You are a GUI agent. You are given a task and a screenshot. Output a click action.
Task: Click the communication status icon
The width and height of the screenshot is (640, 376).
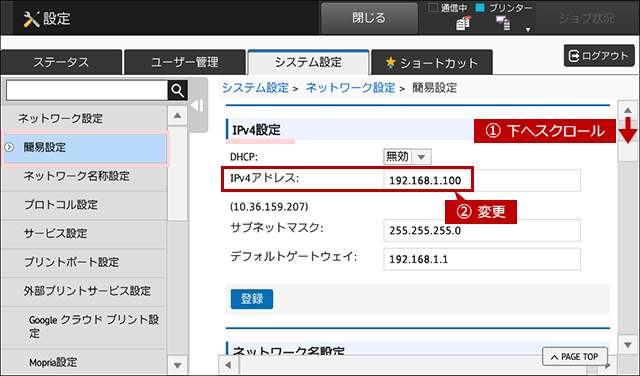point(463,23)
